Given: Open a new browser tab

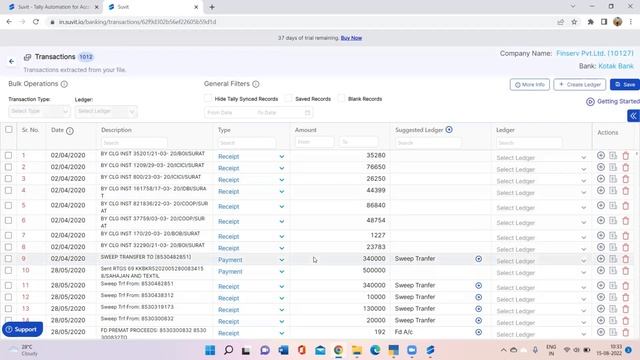Looking at the screenshot, I should pos(212,7).
